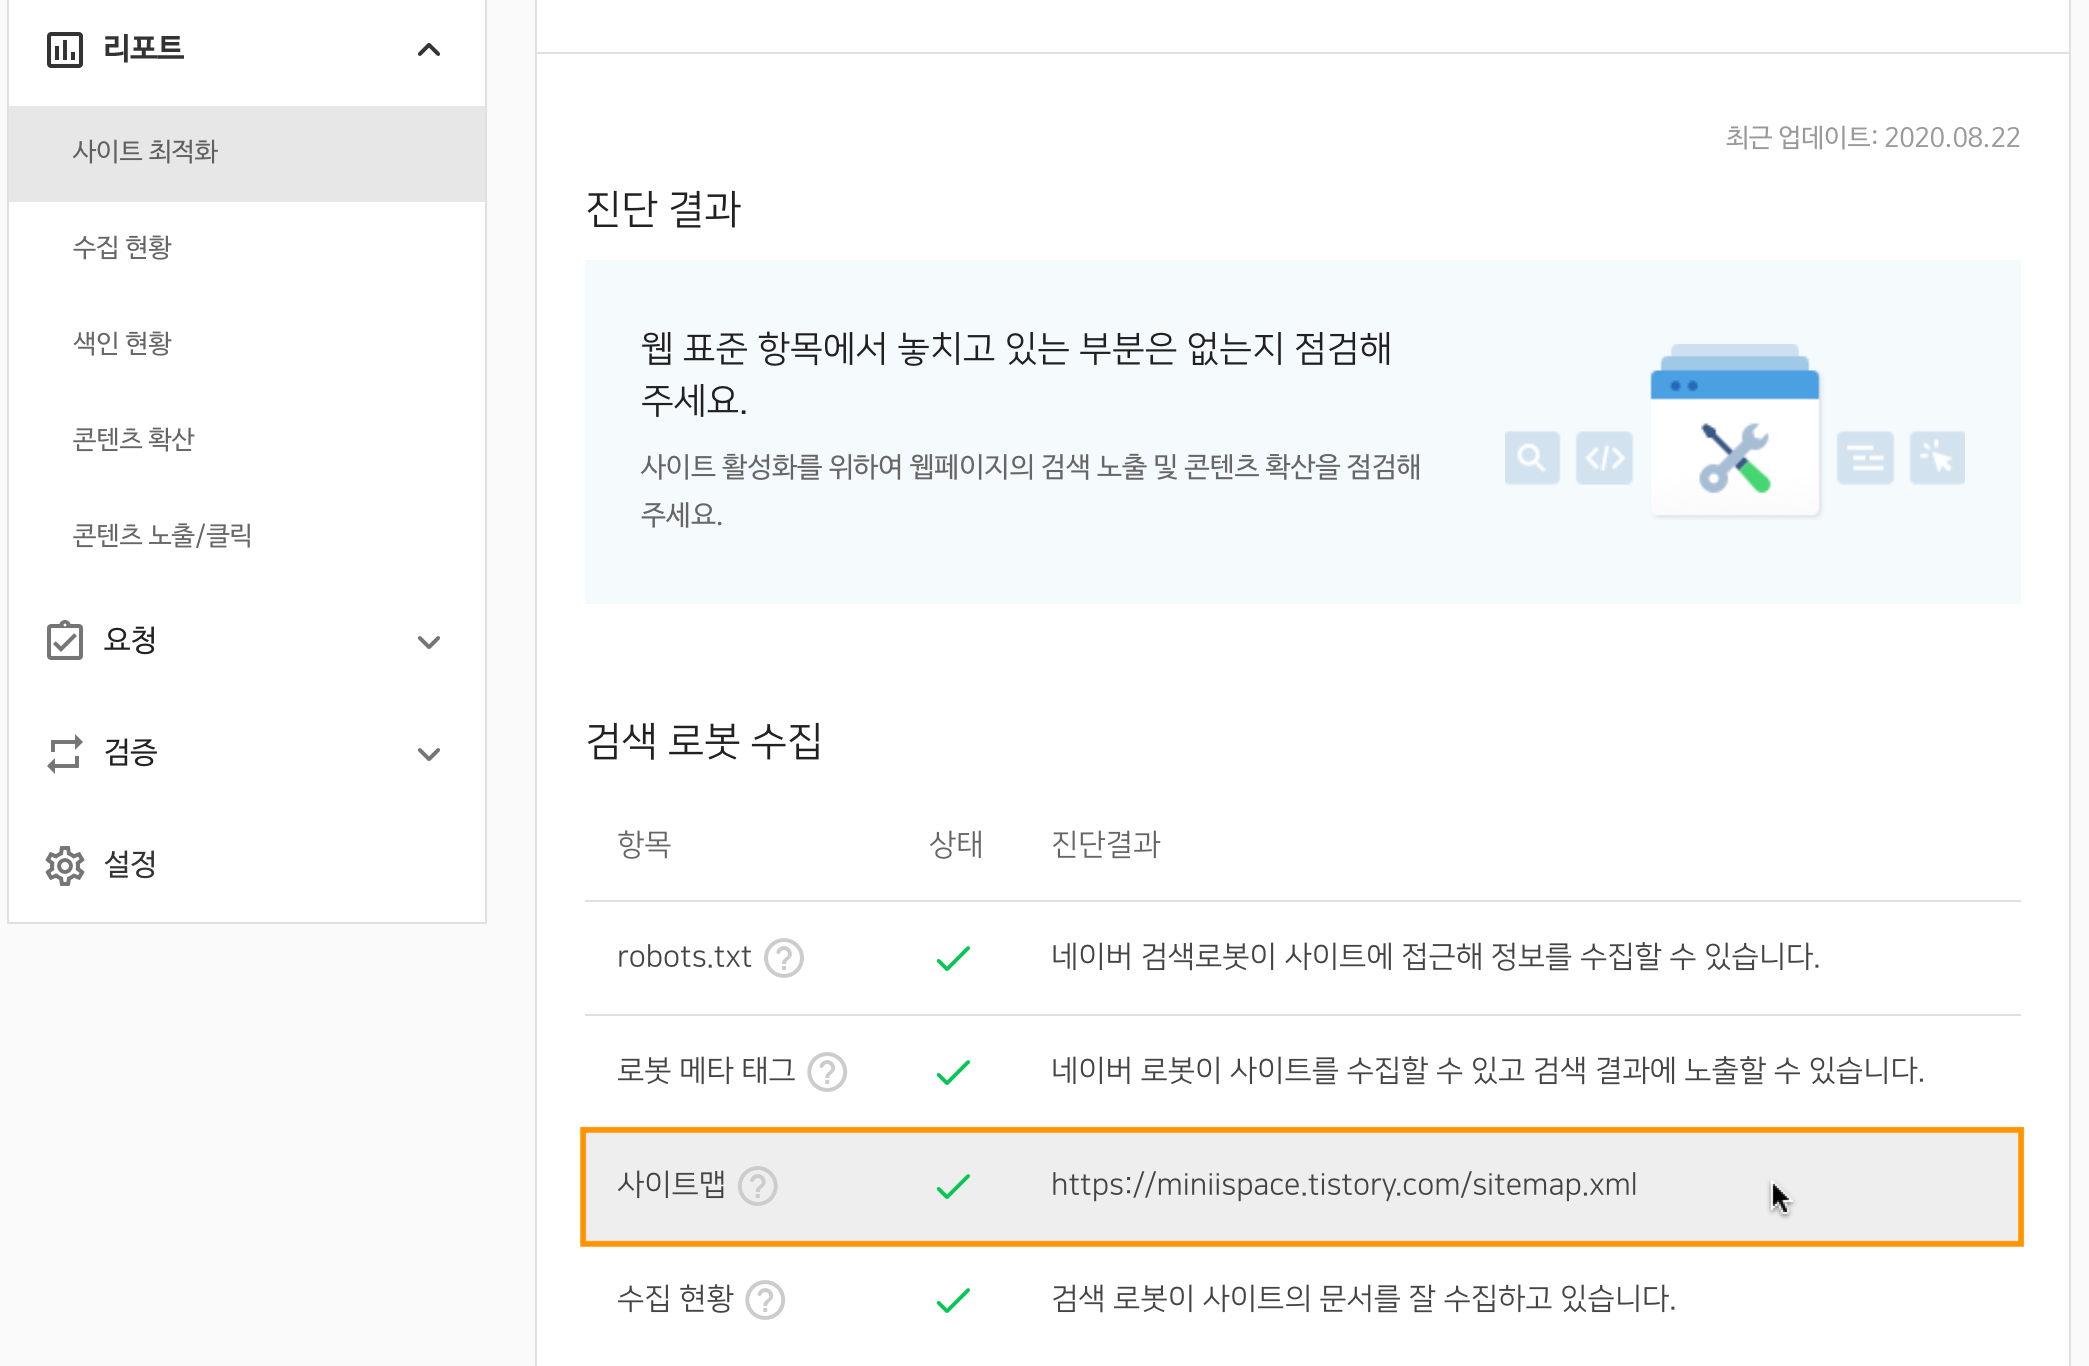The image size is (2089, 1366).
Task: Click the 요청 clipboard check icon
Action: point(65,641)
